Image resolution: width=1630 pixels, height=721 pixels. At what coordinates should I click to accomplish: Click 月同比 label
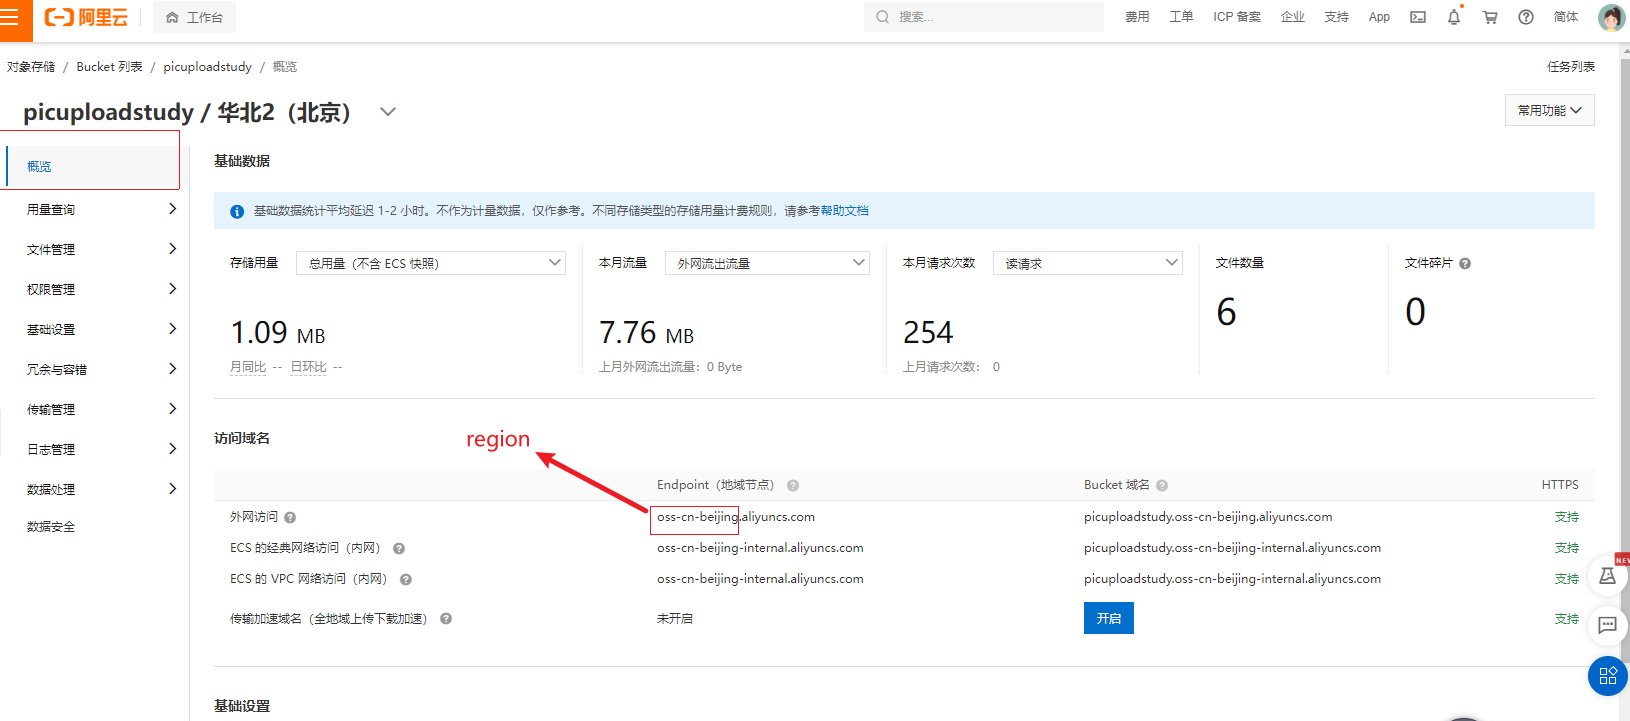(x=248, y=367)
